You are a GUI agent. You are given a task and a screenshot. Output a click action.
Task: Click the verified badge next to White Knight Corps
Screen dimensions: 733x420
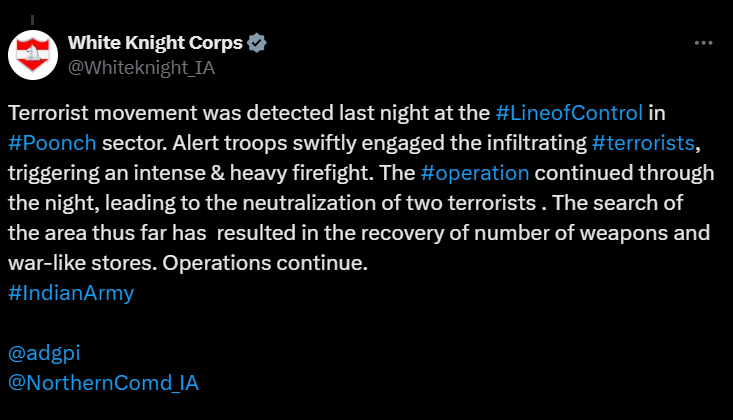coord(257,43)
